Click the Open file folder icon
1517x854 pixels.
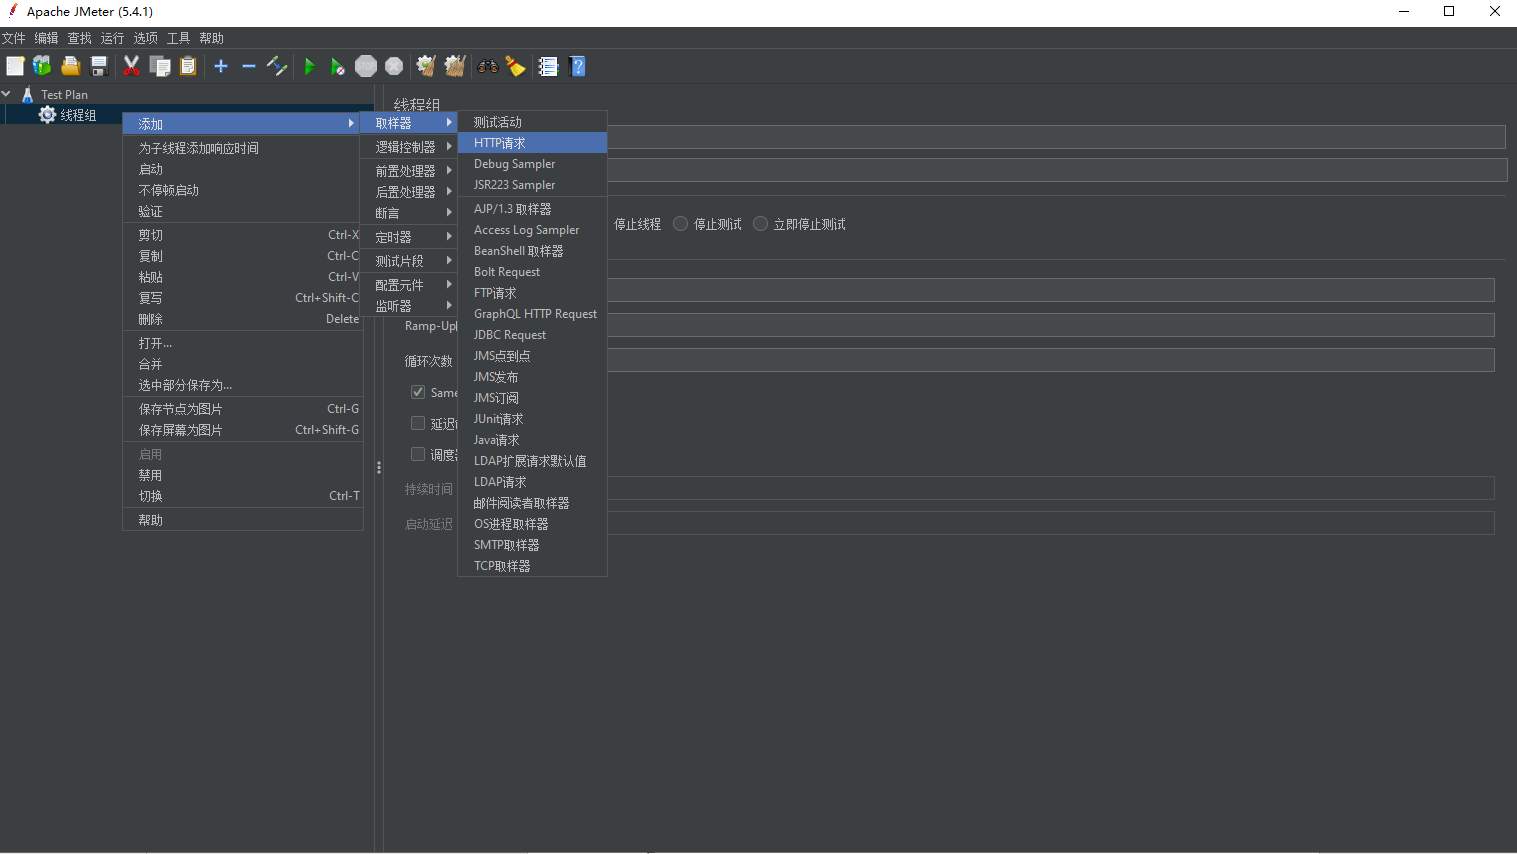tap(70, 66)
